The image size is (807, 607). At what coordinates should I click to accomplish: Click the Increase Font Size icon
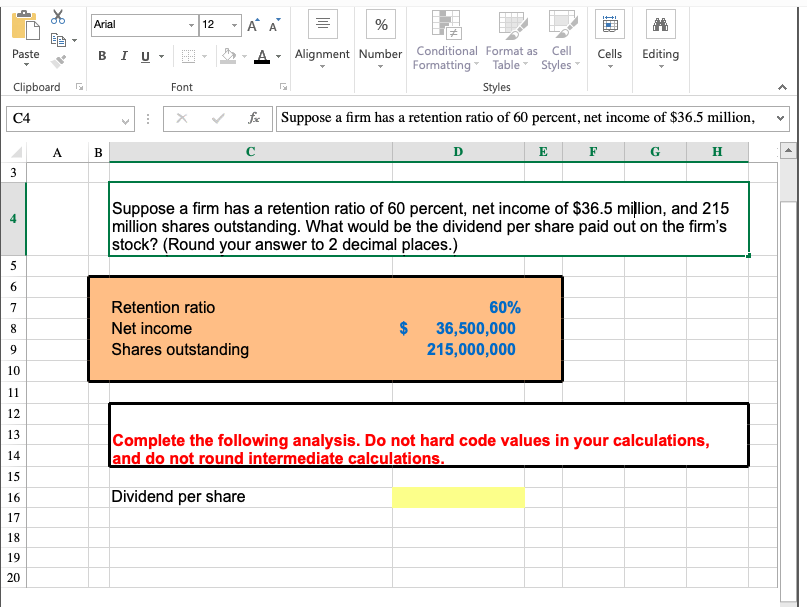tap(254, 23)
